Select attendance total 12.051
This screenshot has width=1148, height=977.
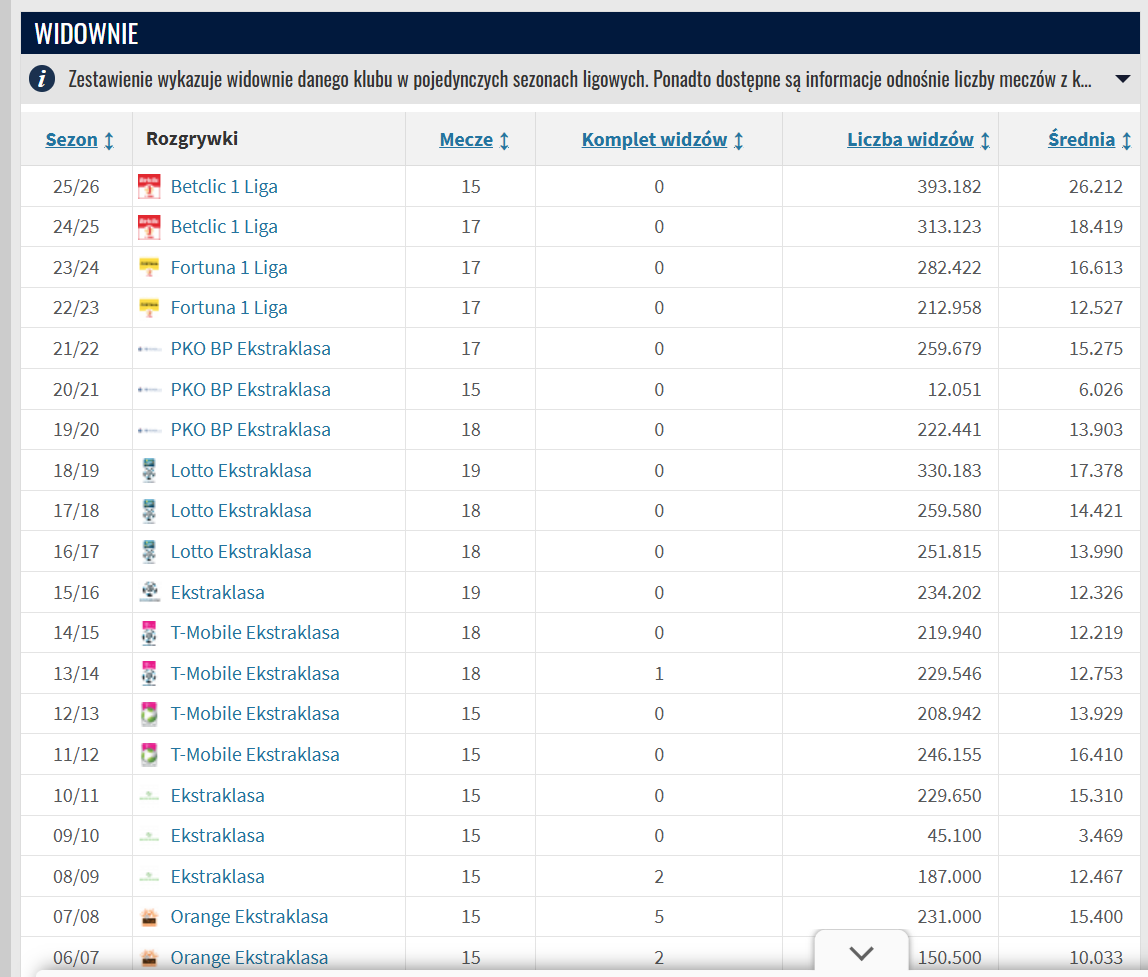click(x=954, y=390)
